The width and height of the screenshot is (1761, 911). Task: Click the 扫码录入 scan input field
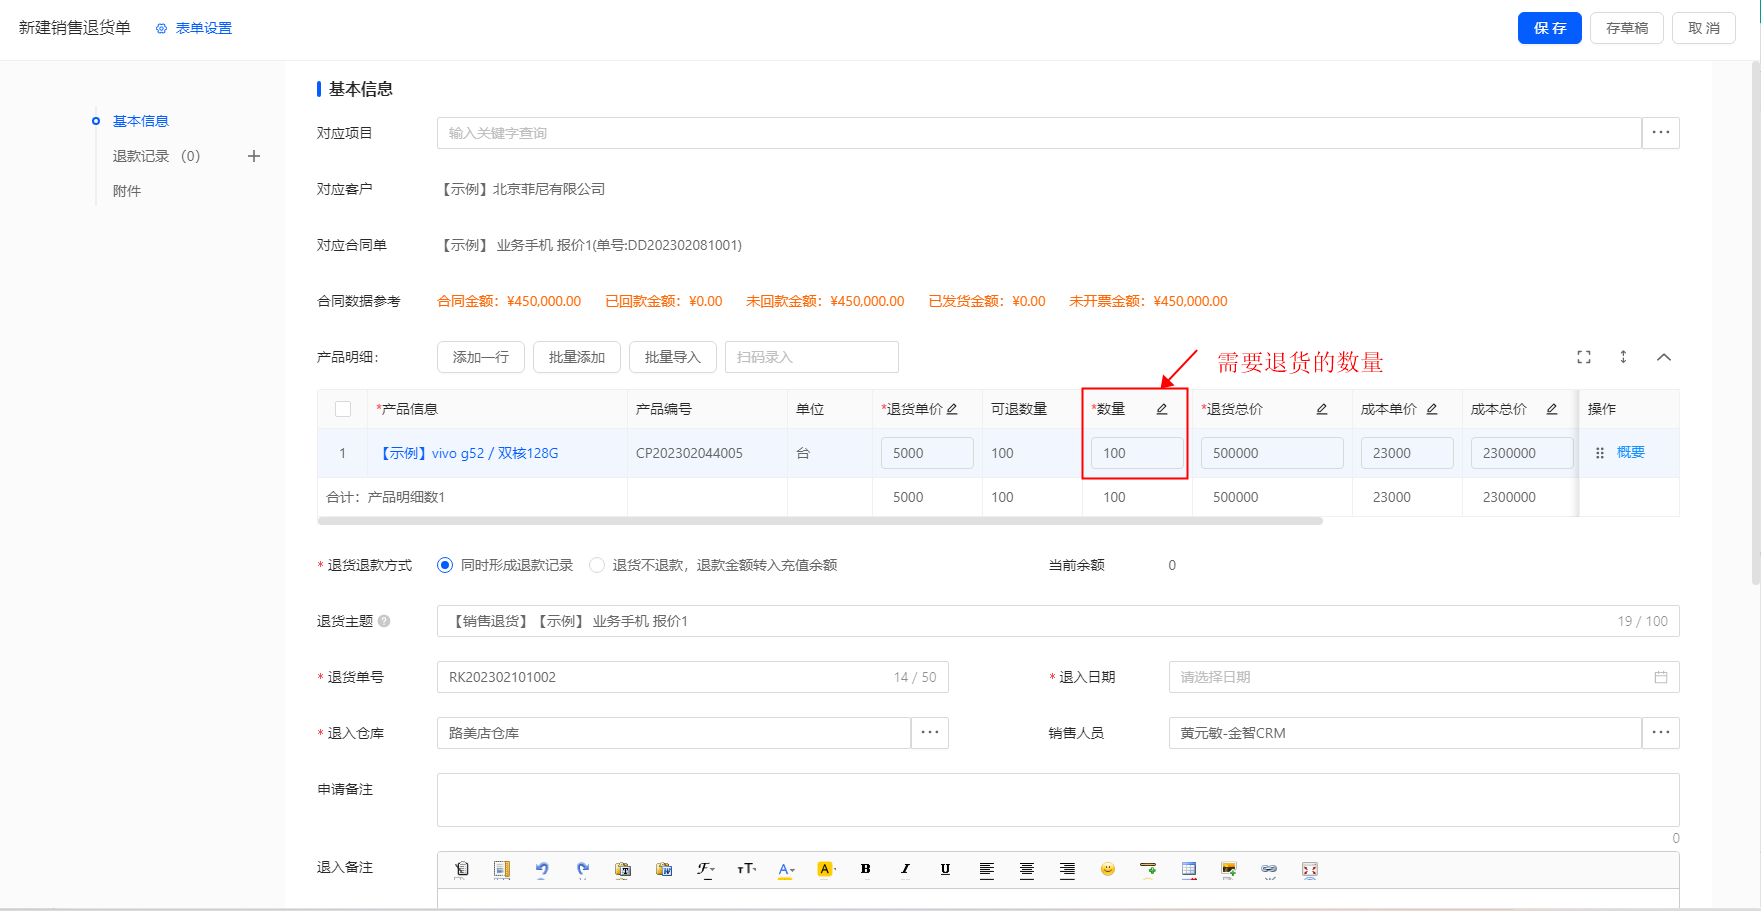coord(812,357)
